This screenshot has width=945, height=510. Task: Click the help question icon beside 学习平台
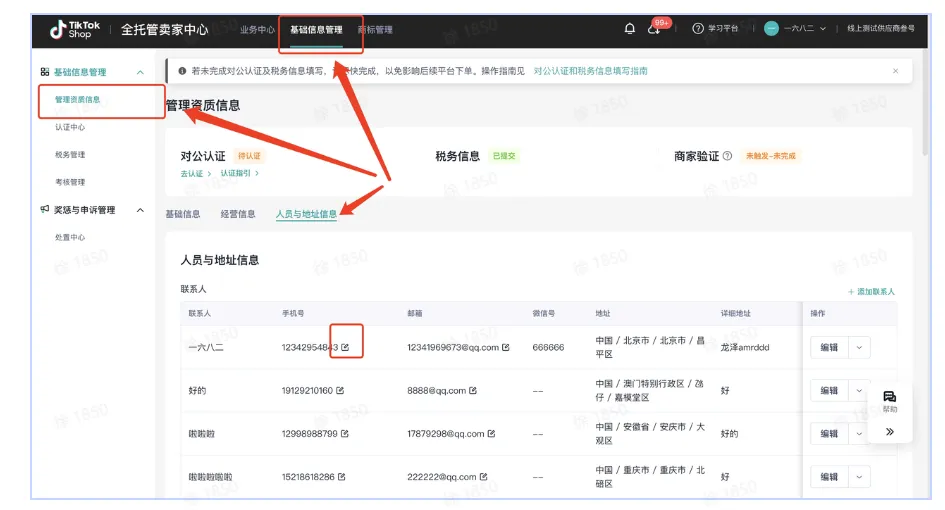pos(698,28)
